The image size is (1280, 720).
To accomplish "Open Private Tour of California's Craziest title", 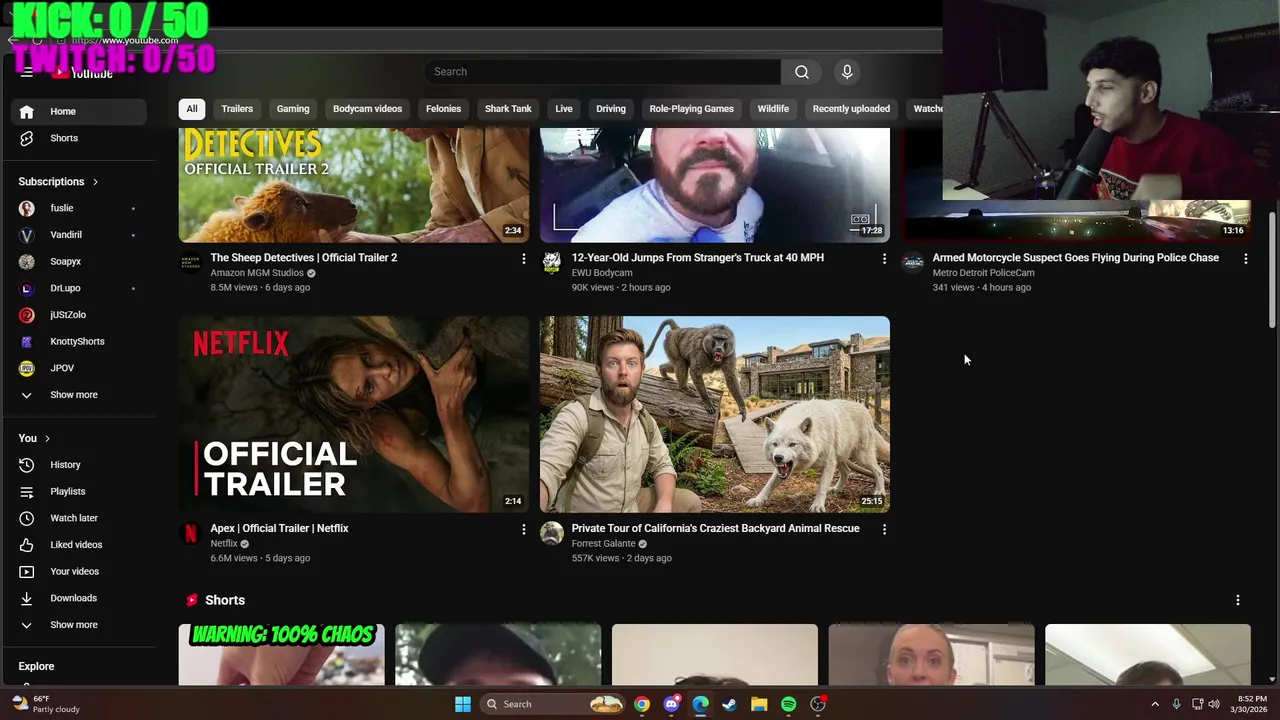I will (x=715, y=528).
